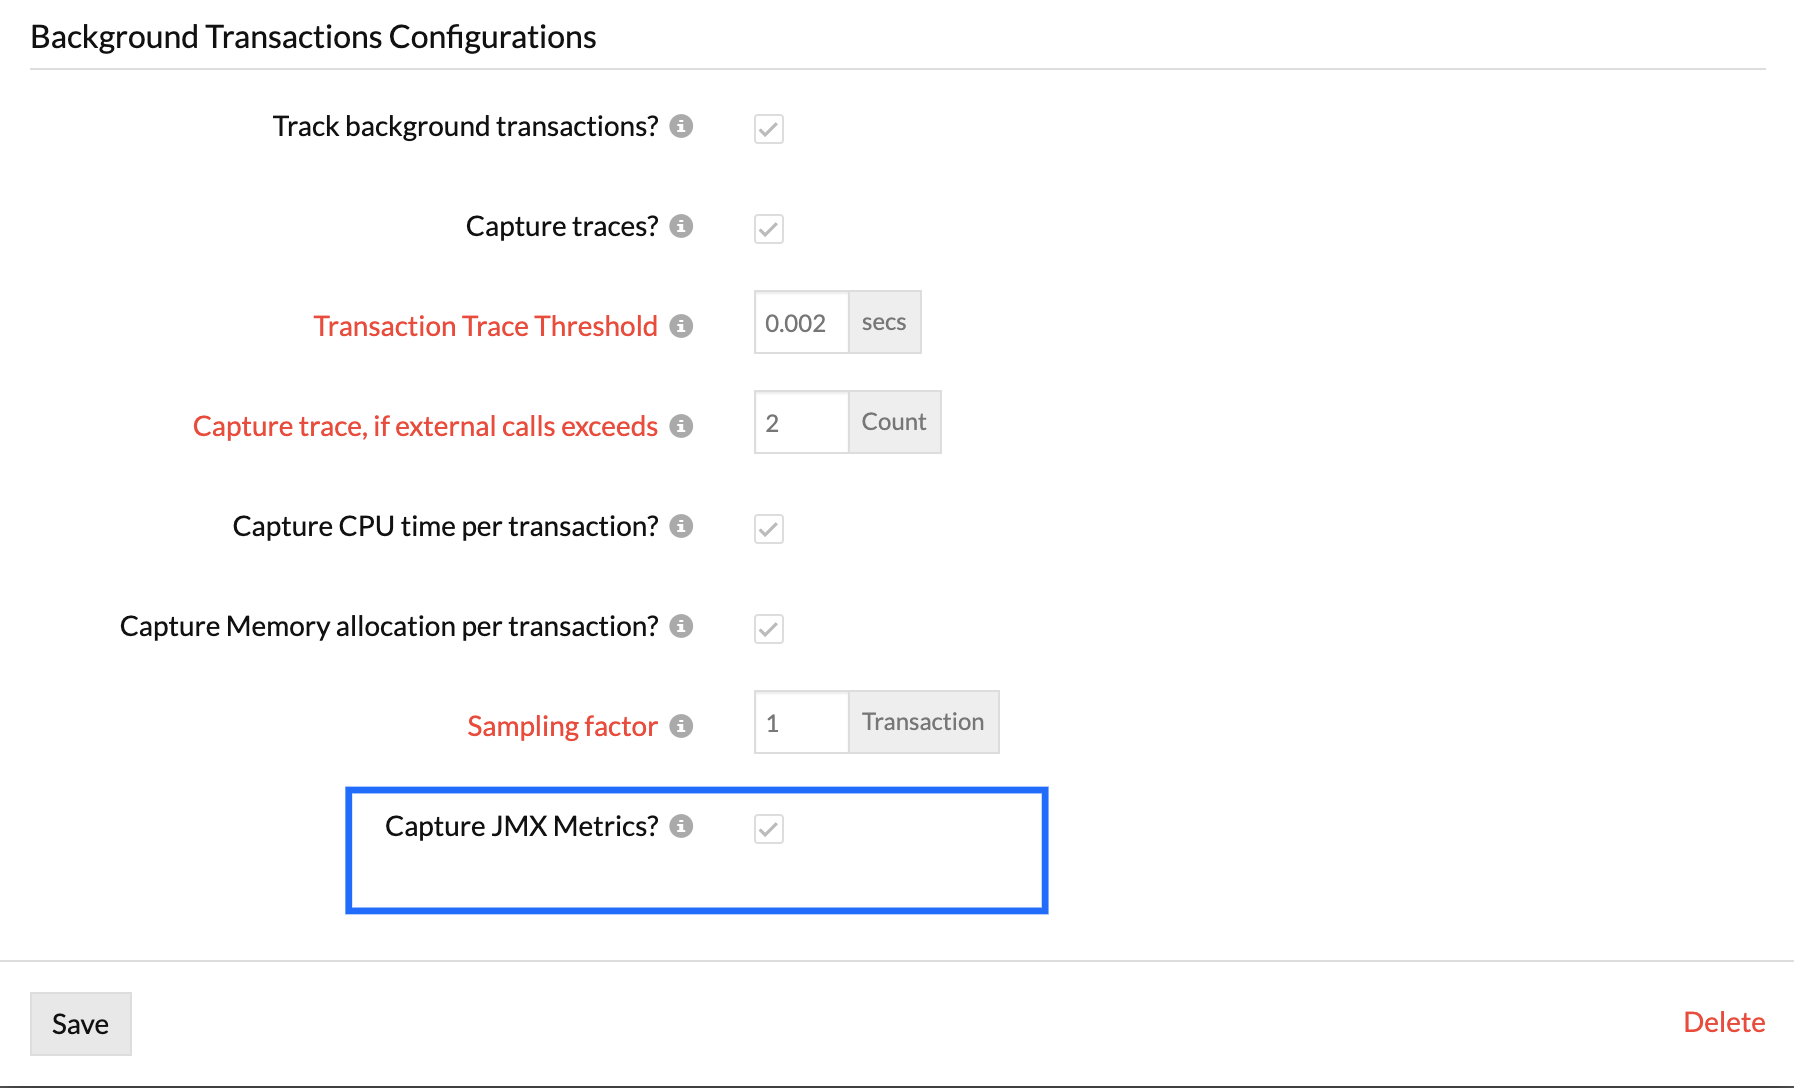This screenshot has height=1088, width=1794.
Task: Disable the Capture JMX Metrics checkbox
Action: (x=768, y=829)
